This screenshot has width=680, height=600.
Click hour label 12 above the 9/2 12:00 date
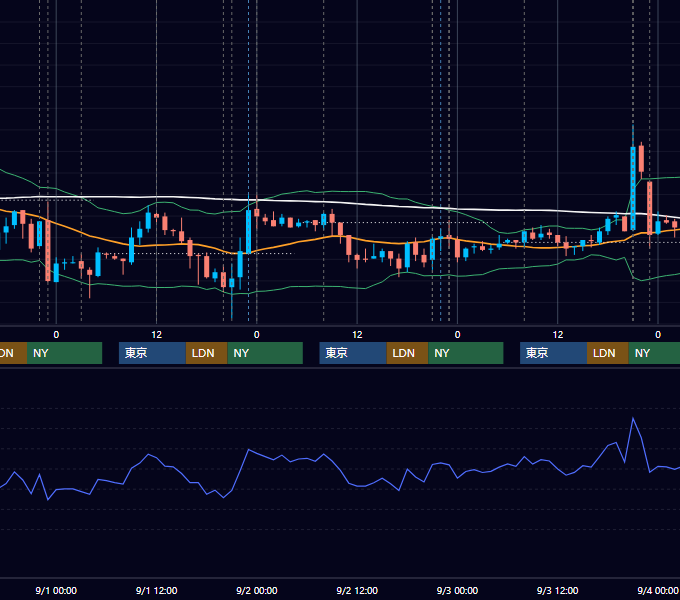[x=357, y=335]
